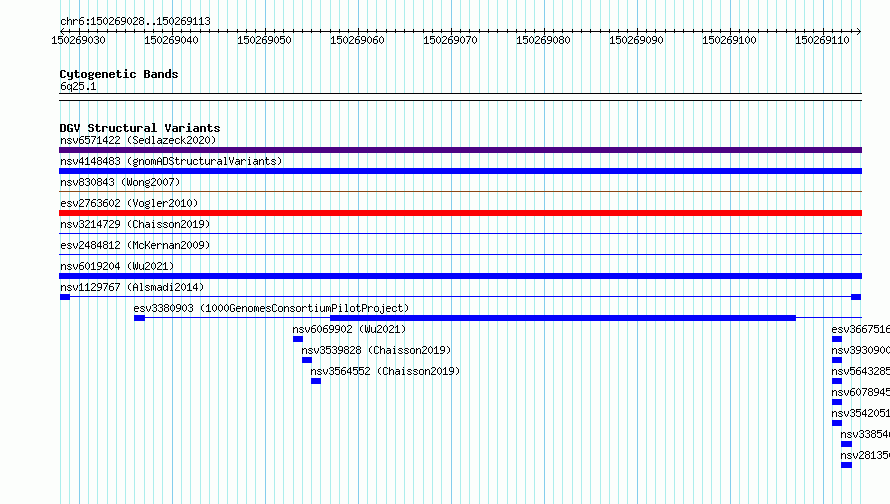Image resolution: width=890 pixels, height=504 pixels.
Task: Click ruler position 150269110
Action: [822, 40]
